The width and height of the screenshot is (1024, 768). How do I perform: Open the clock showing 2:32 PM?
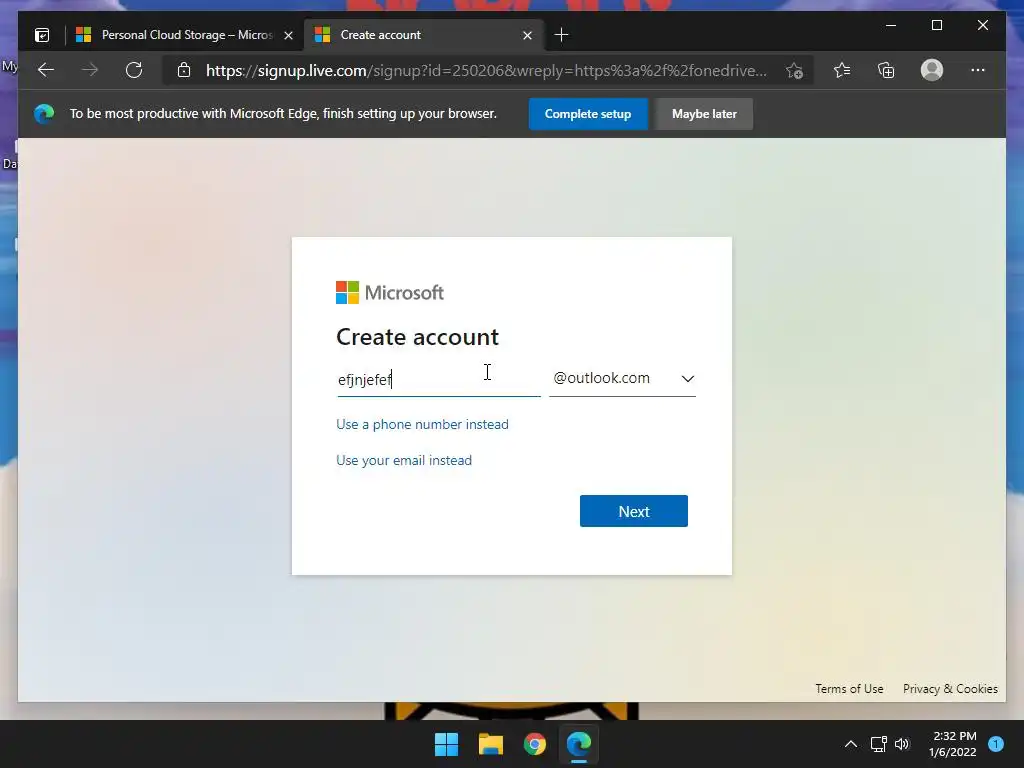coord(953,744)
